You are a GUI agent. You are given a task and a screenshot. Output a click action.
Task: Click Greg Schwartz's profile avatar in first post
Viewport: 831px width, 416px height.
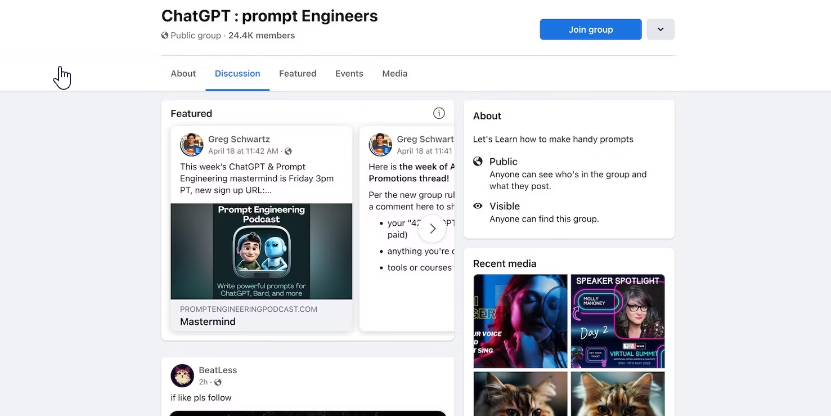click(x=192, y=144)
